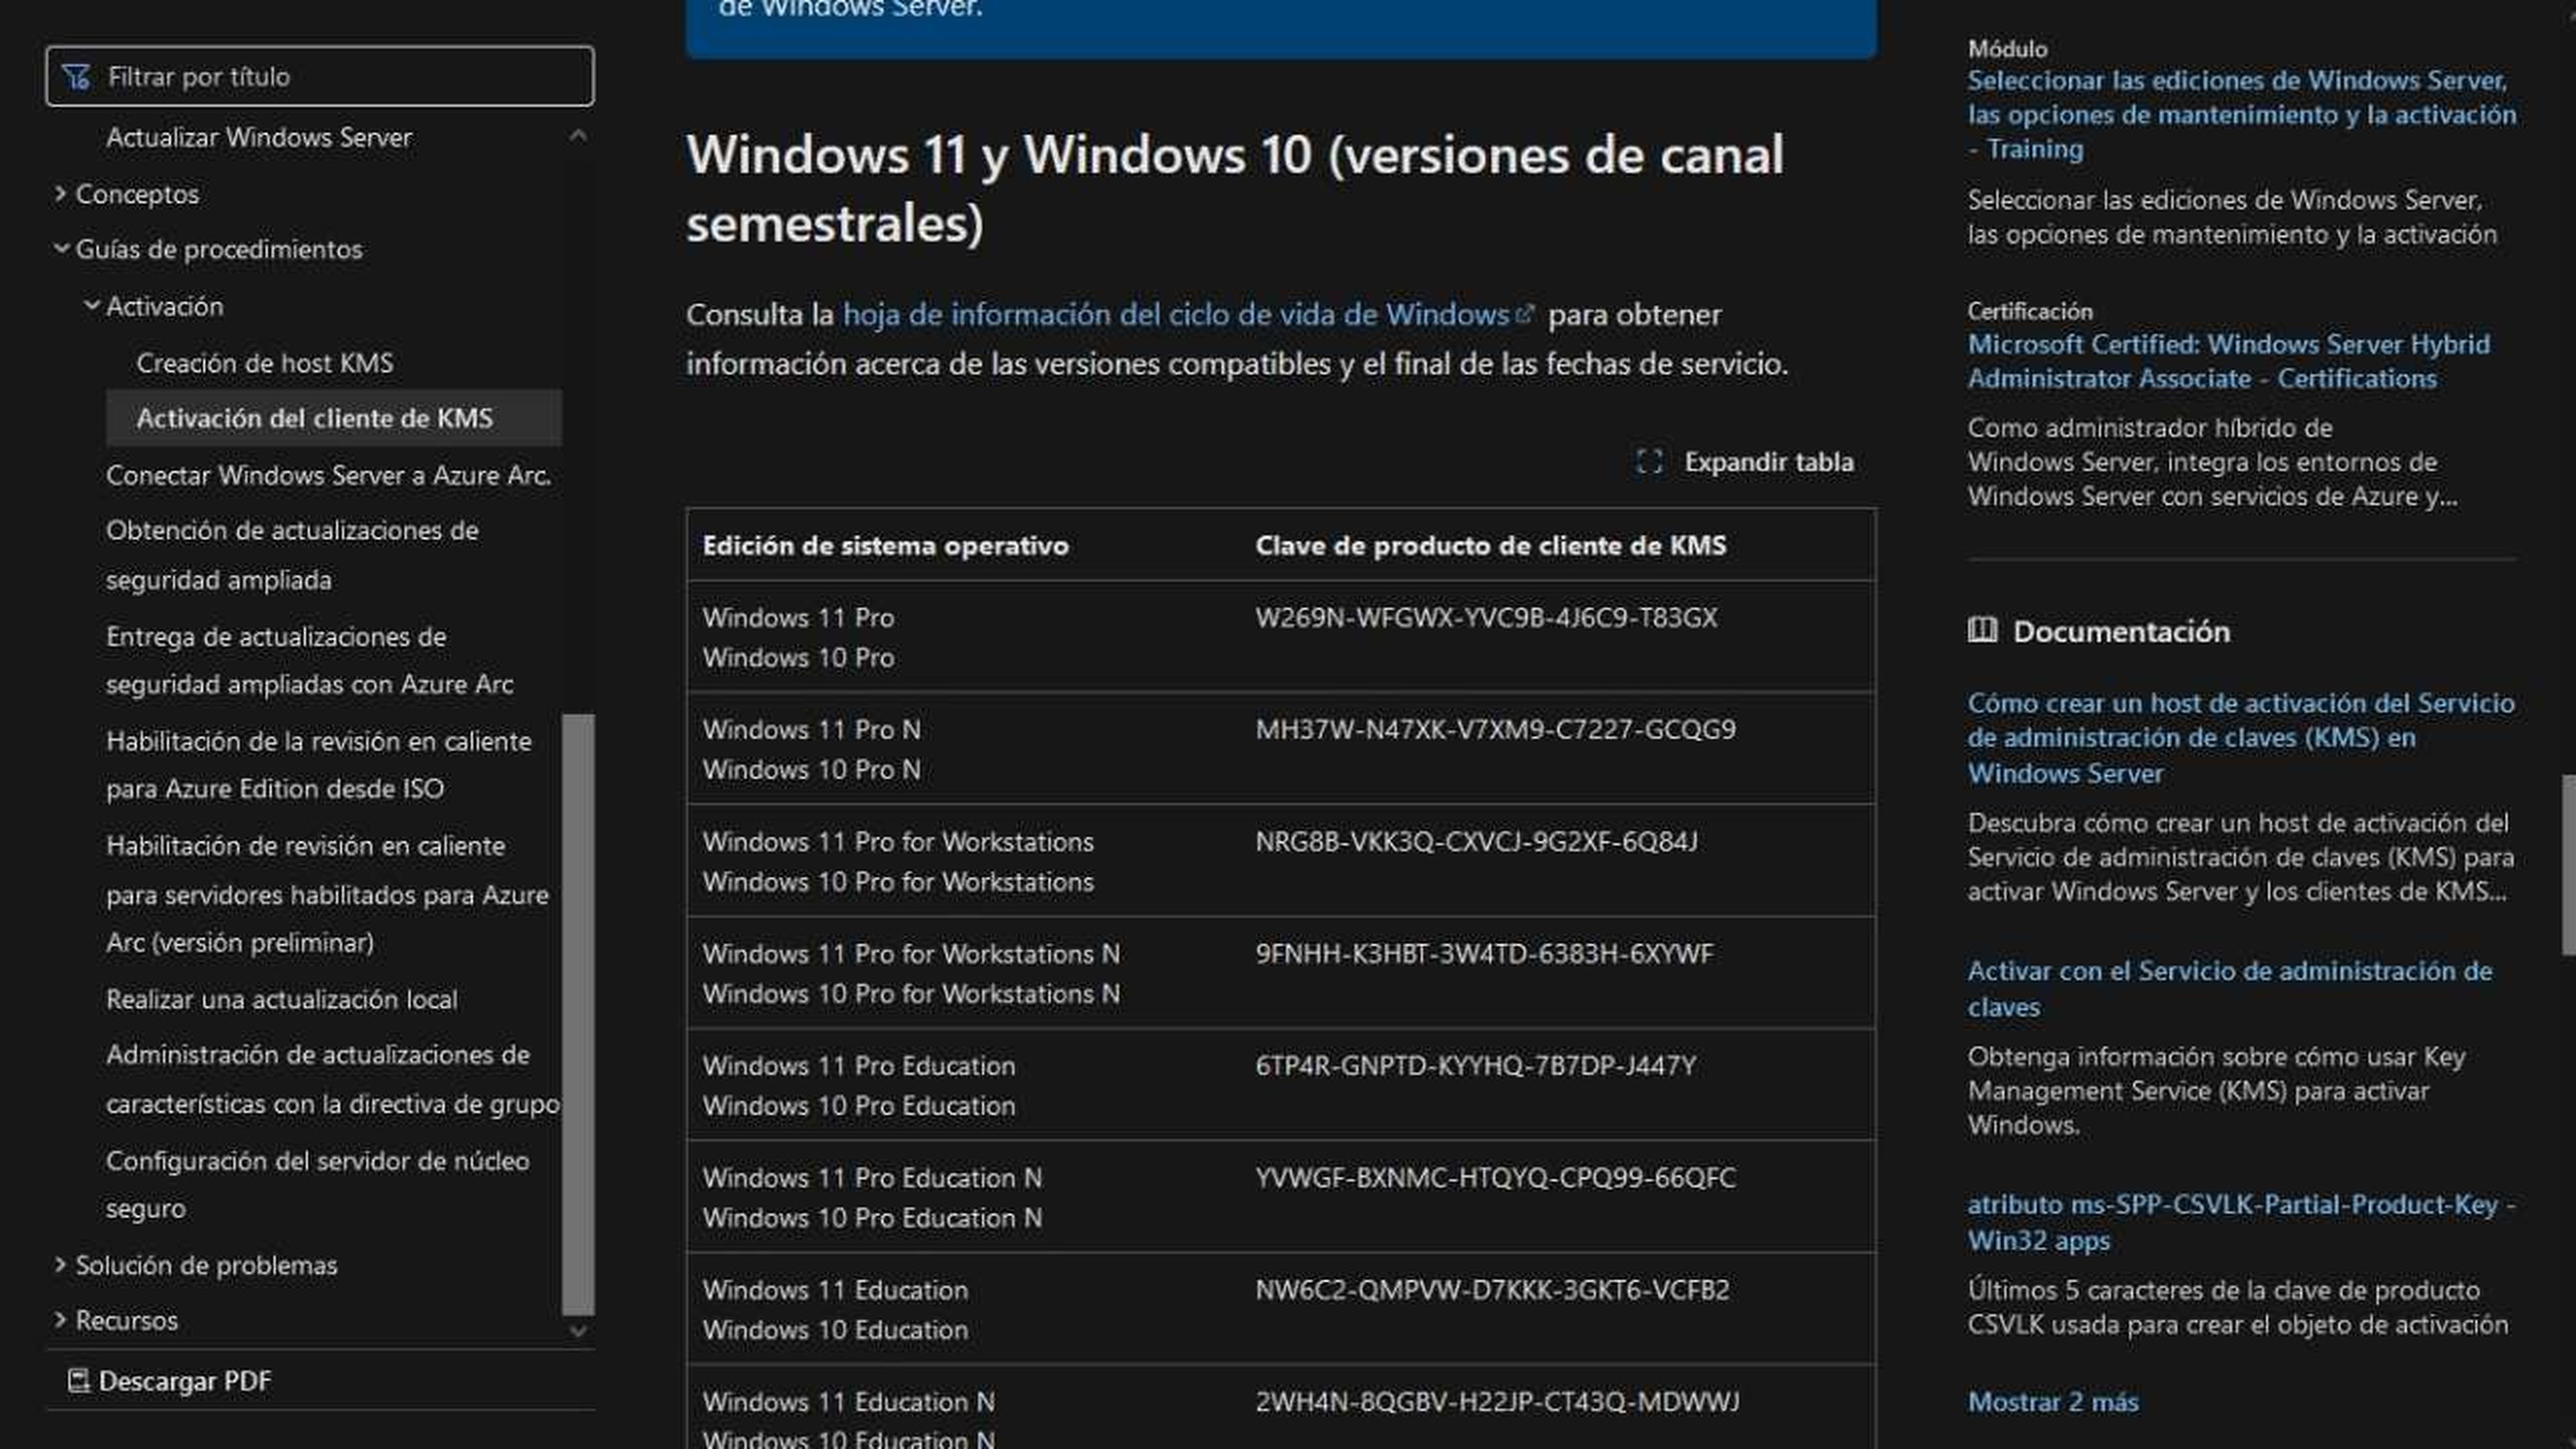Collapse the Guías de procedimientos section
Image resolution: width=2576 pixels, height=1449 pixels.
coord(62,250)
